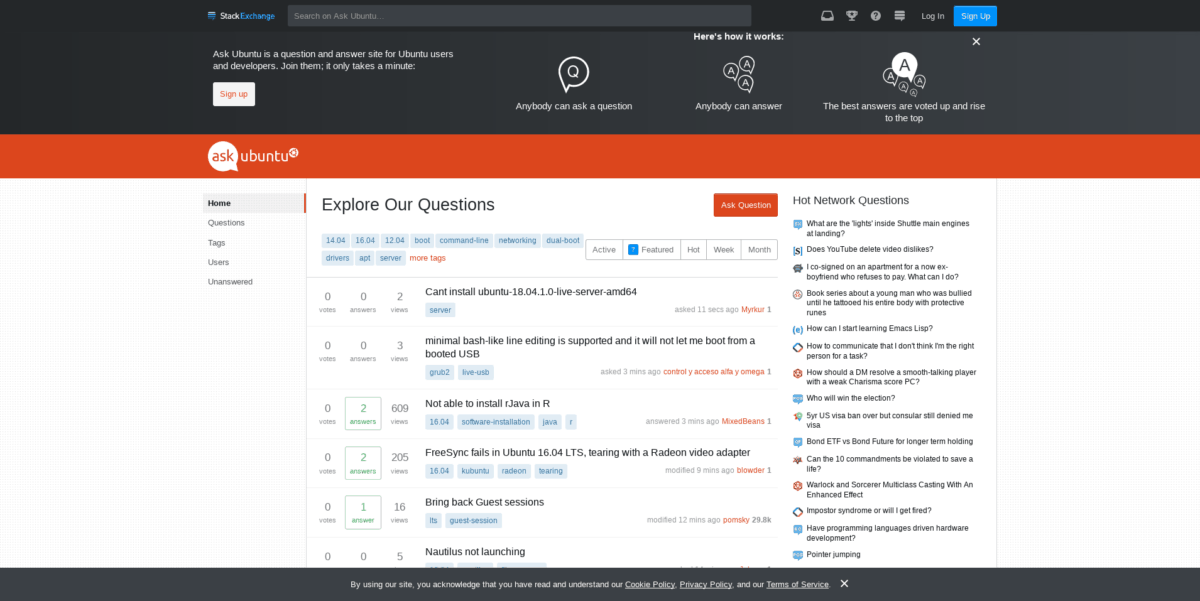The width and height of the screenshot is (1200, 601).
Task: Open 'Does YouTube delete video dislikes?' link
Action: (870, 249)
